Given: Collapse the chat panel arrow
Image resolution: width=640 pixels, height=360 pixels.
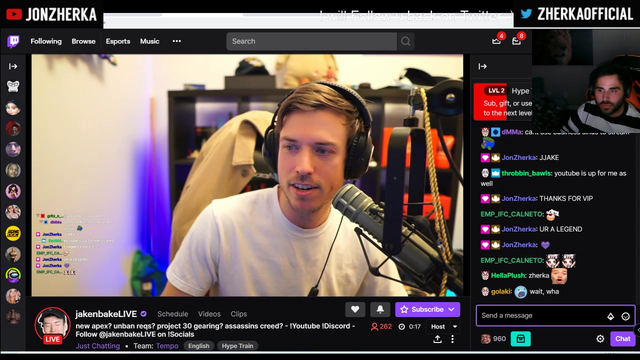Looking at the screenshot, I should [482, 66].
